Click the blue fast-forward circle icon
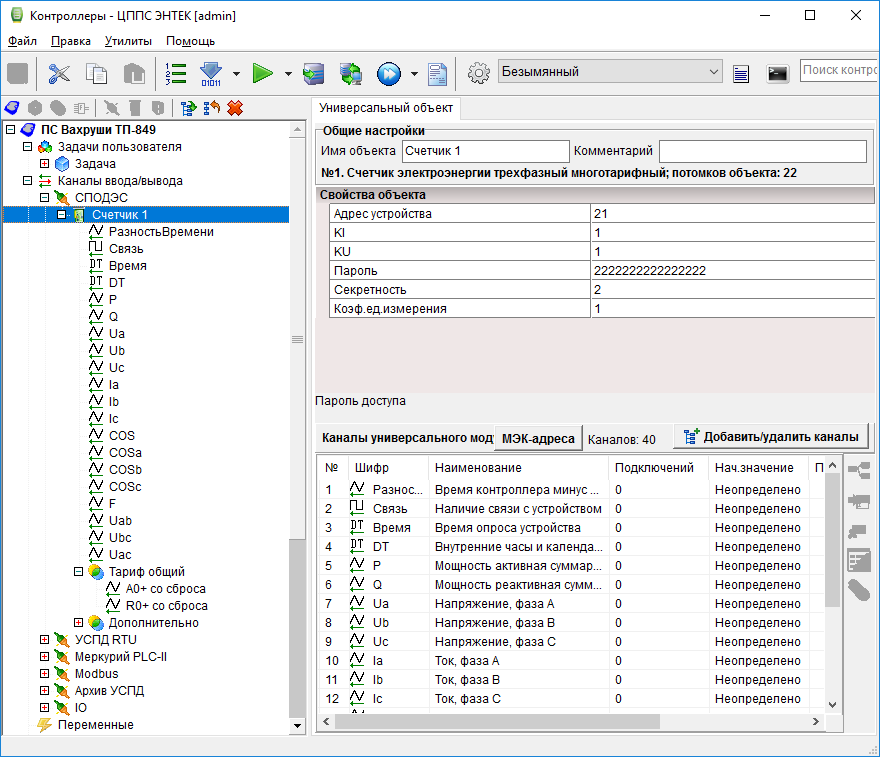 pyautogui.click(x=389, y=73)
